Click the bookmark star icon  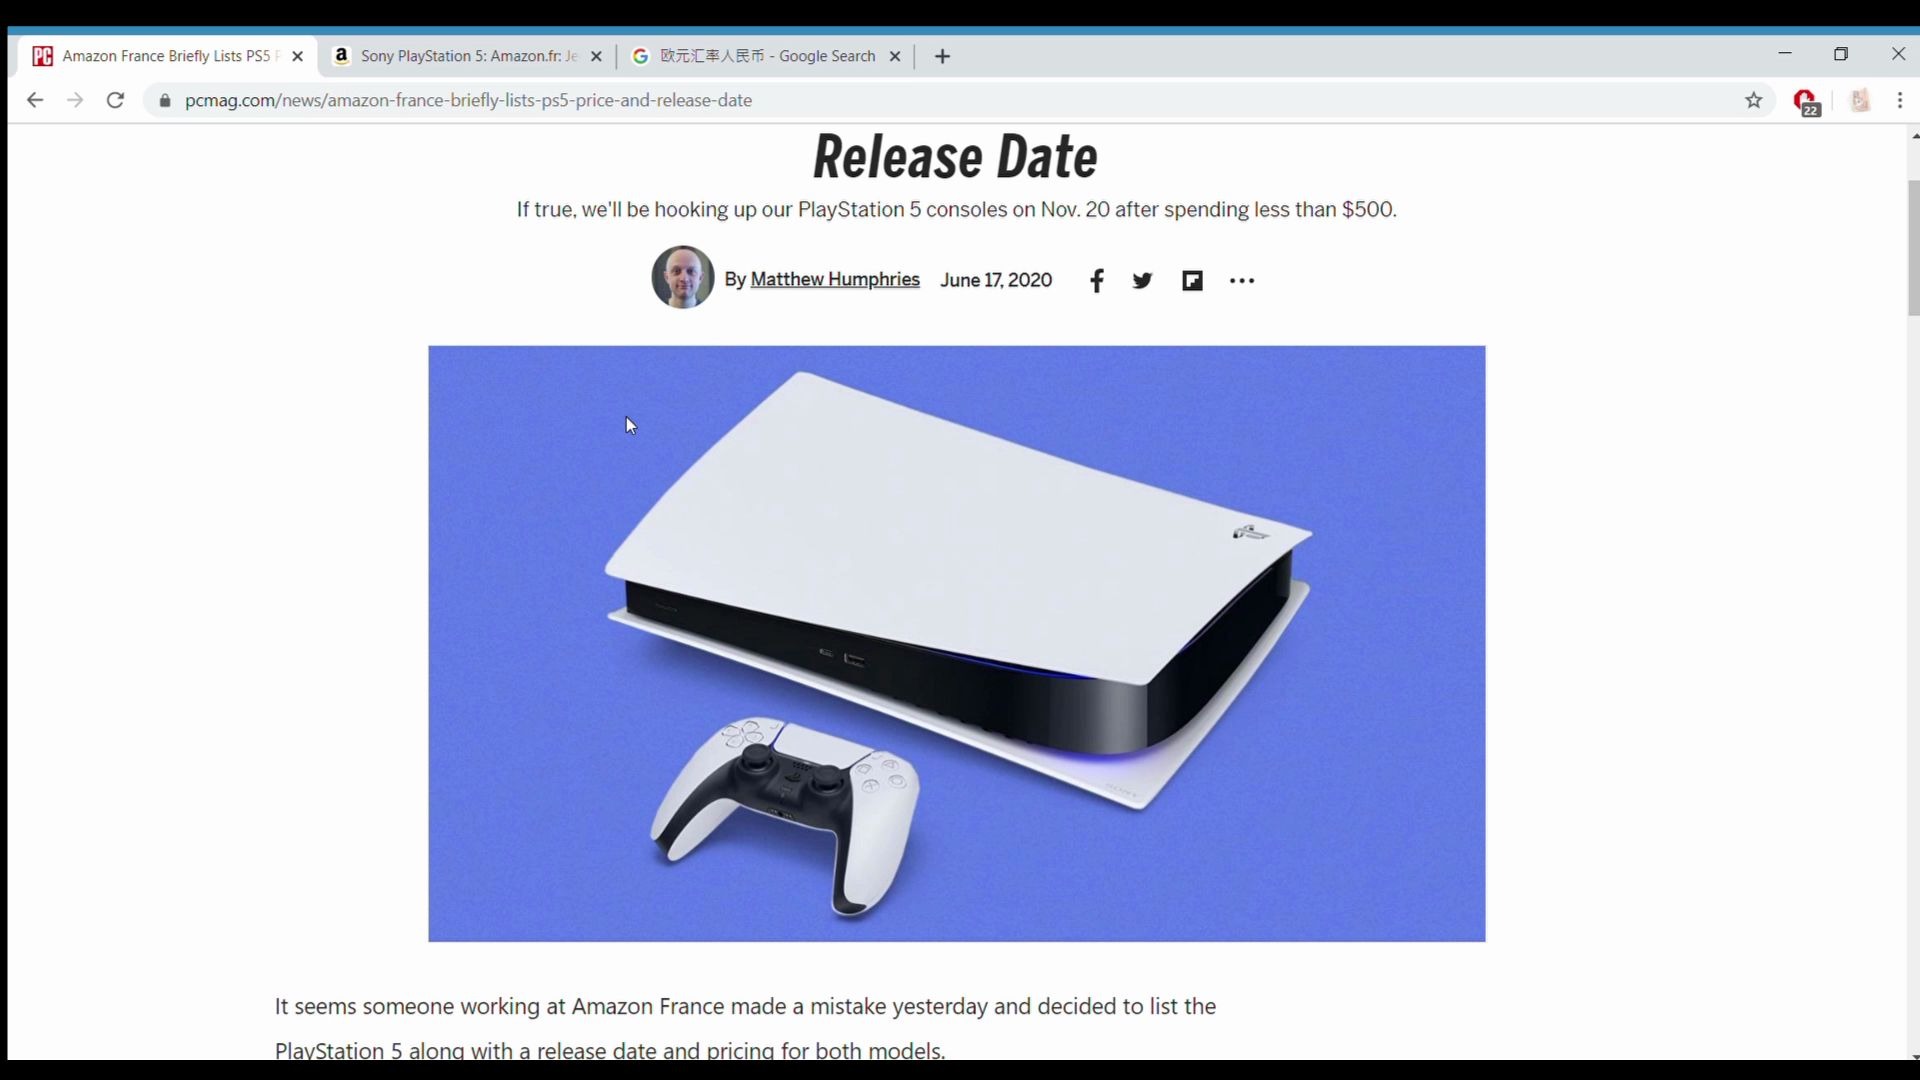[1754, 100]
